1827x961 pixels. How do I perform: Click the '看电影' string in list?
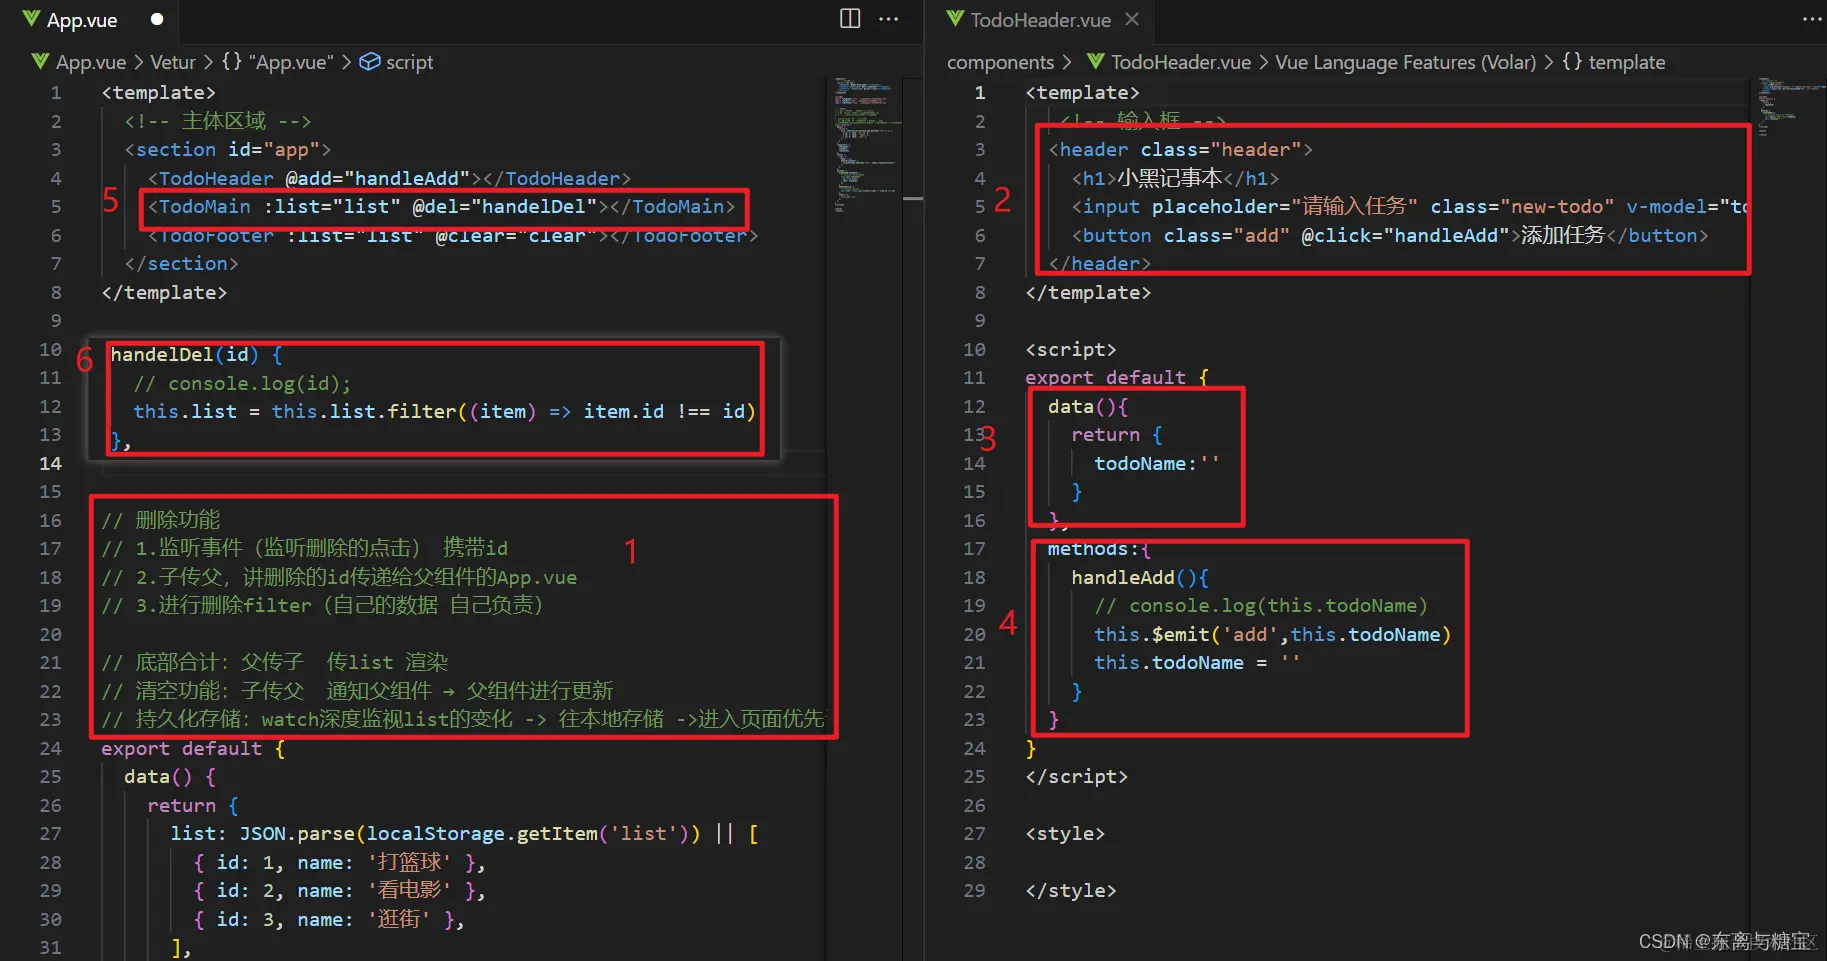tap(410, 890)
